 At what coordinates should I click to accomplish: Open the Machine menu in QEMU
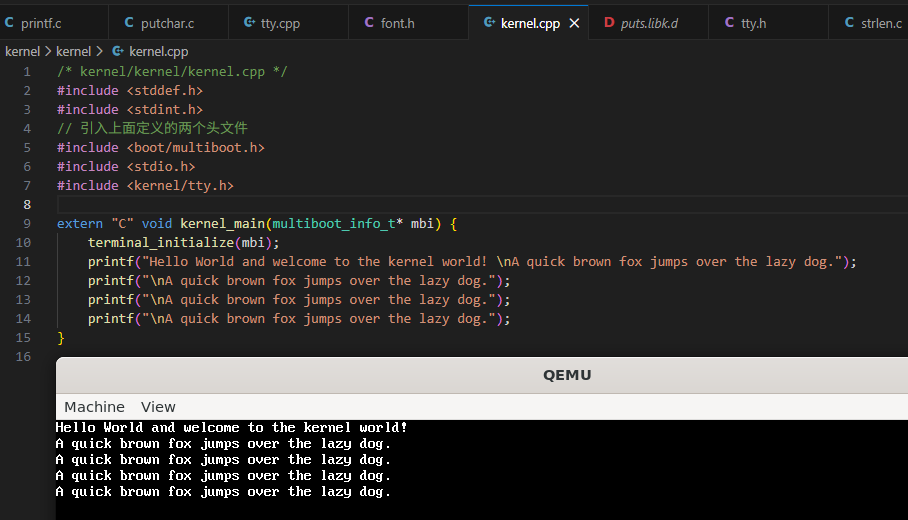[x=94, y=407]
